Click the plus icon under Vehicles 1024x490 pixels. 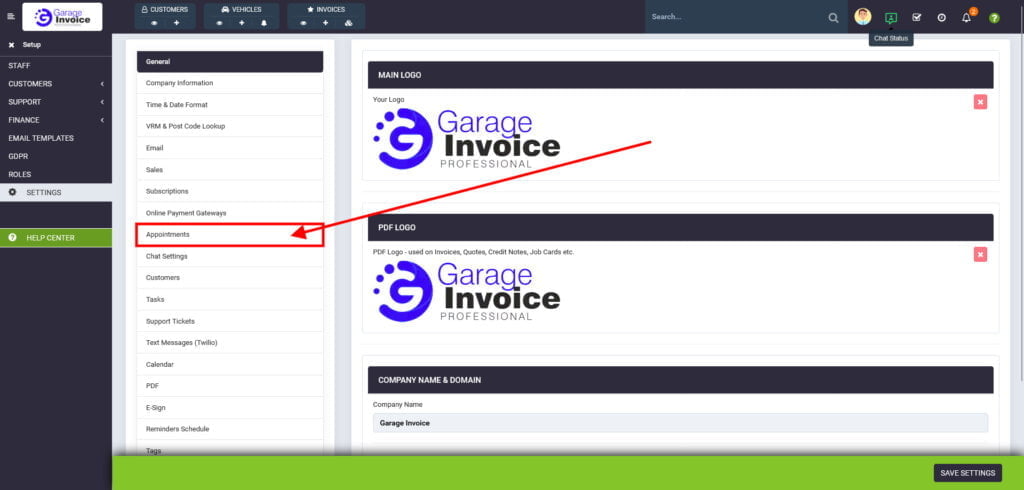[x=242, y=23]
